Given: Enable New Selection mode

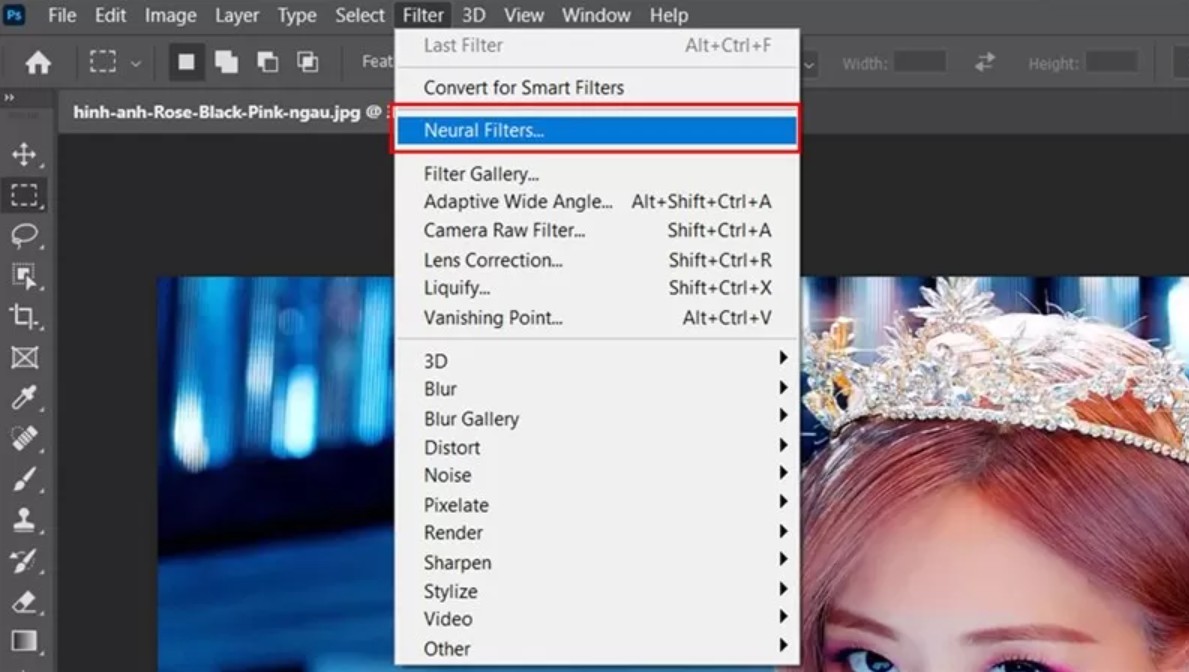Looking at the screenshot, I should coord(186,63).
